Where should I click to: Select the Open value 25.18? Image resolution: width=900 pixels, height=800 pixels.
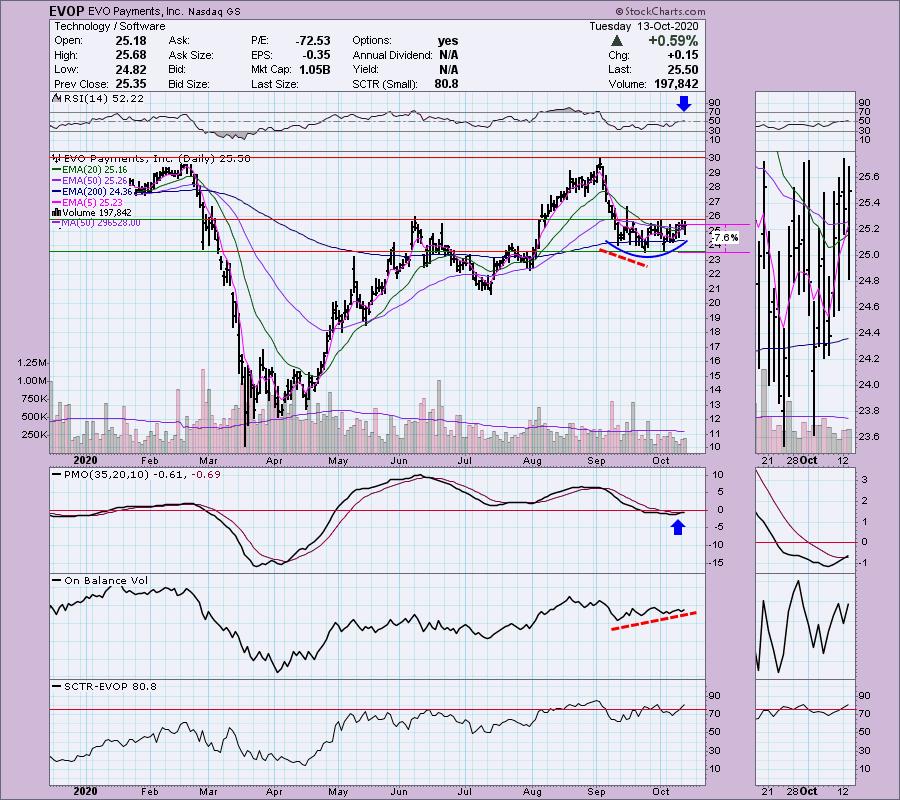(x=131, y=41)
